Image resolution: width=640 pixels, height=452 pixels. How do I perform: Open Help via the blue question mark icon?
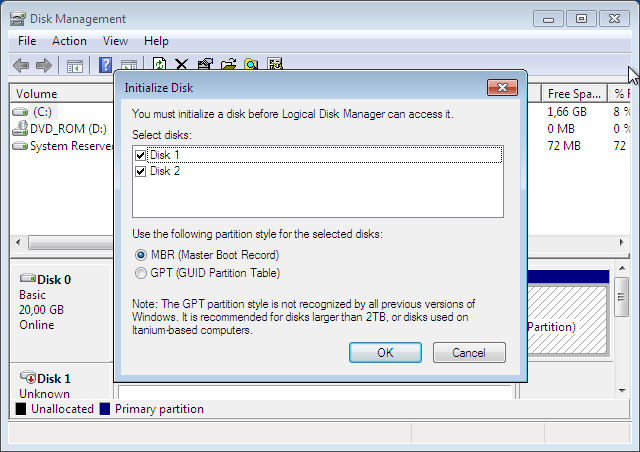105,65
